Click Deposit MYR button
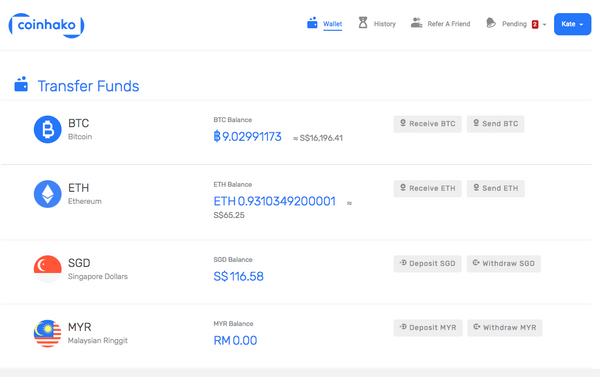The width and height of the screenshot is (600, 377). tap(428, 328)
